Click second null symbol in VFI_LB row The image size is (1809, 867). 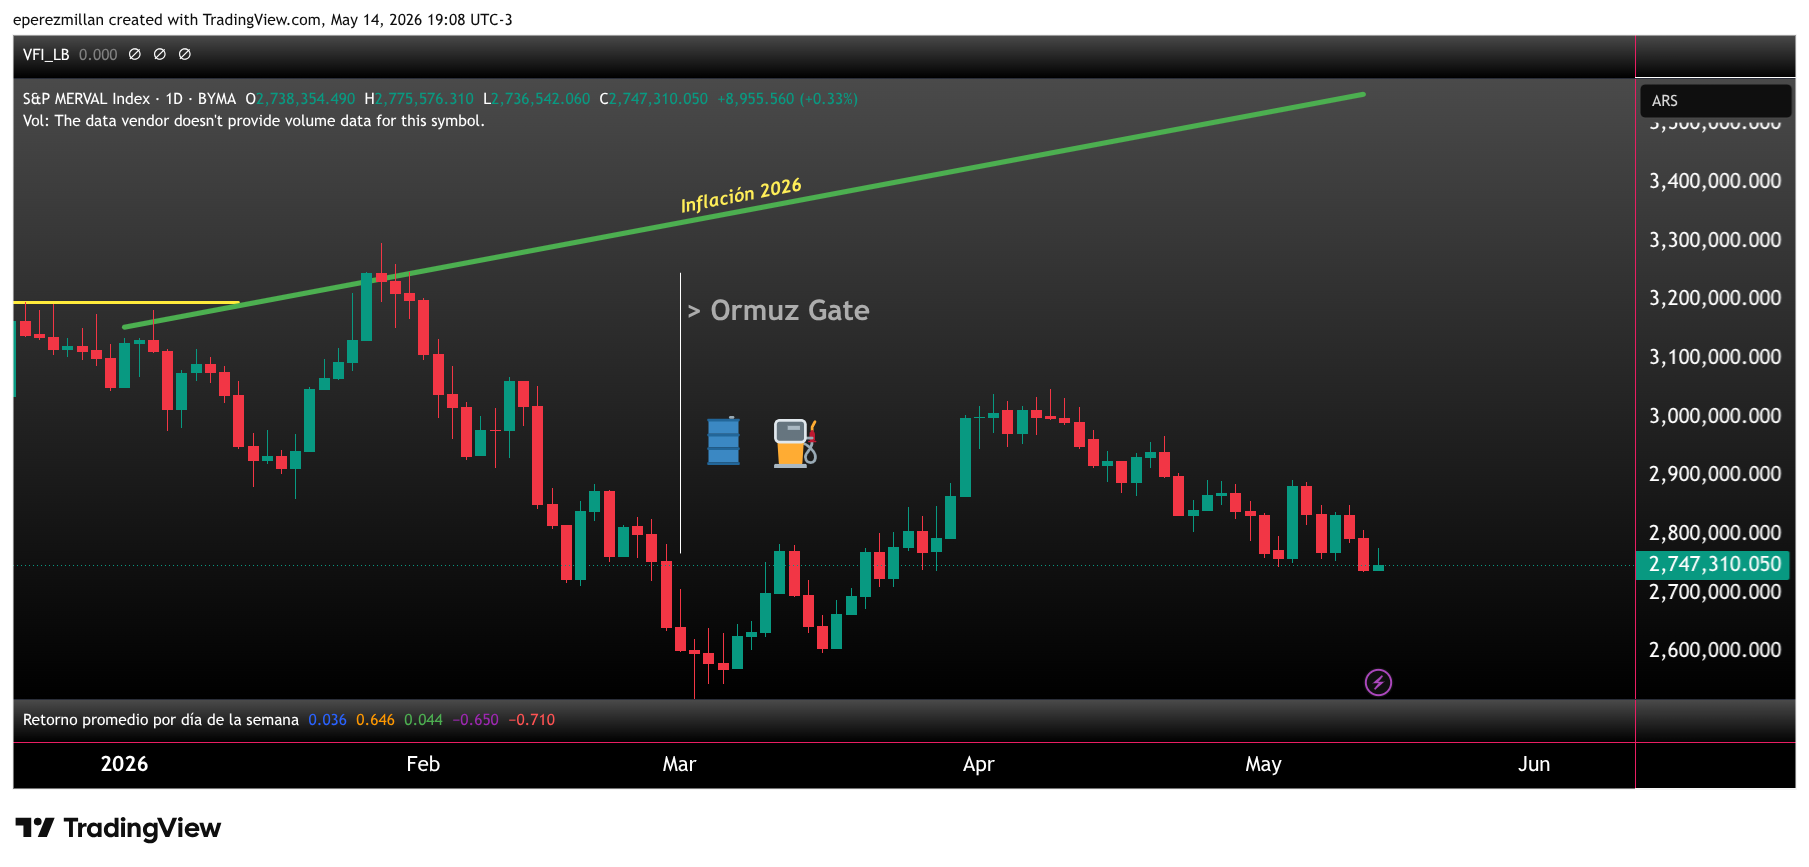pos(160,54)
